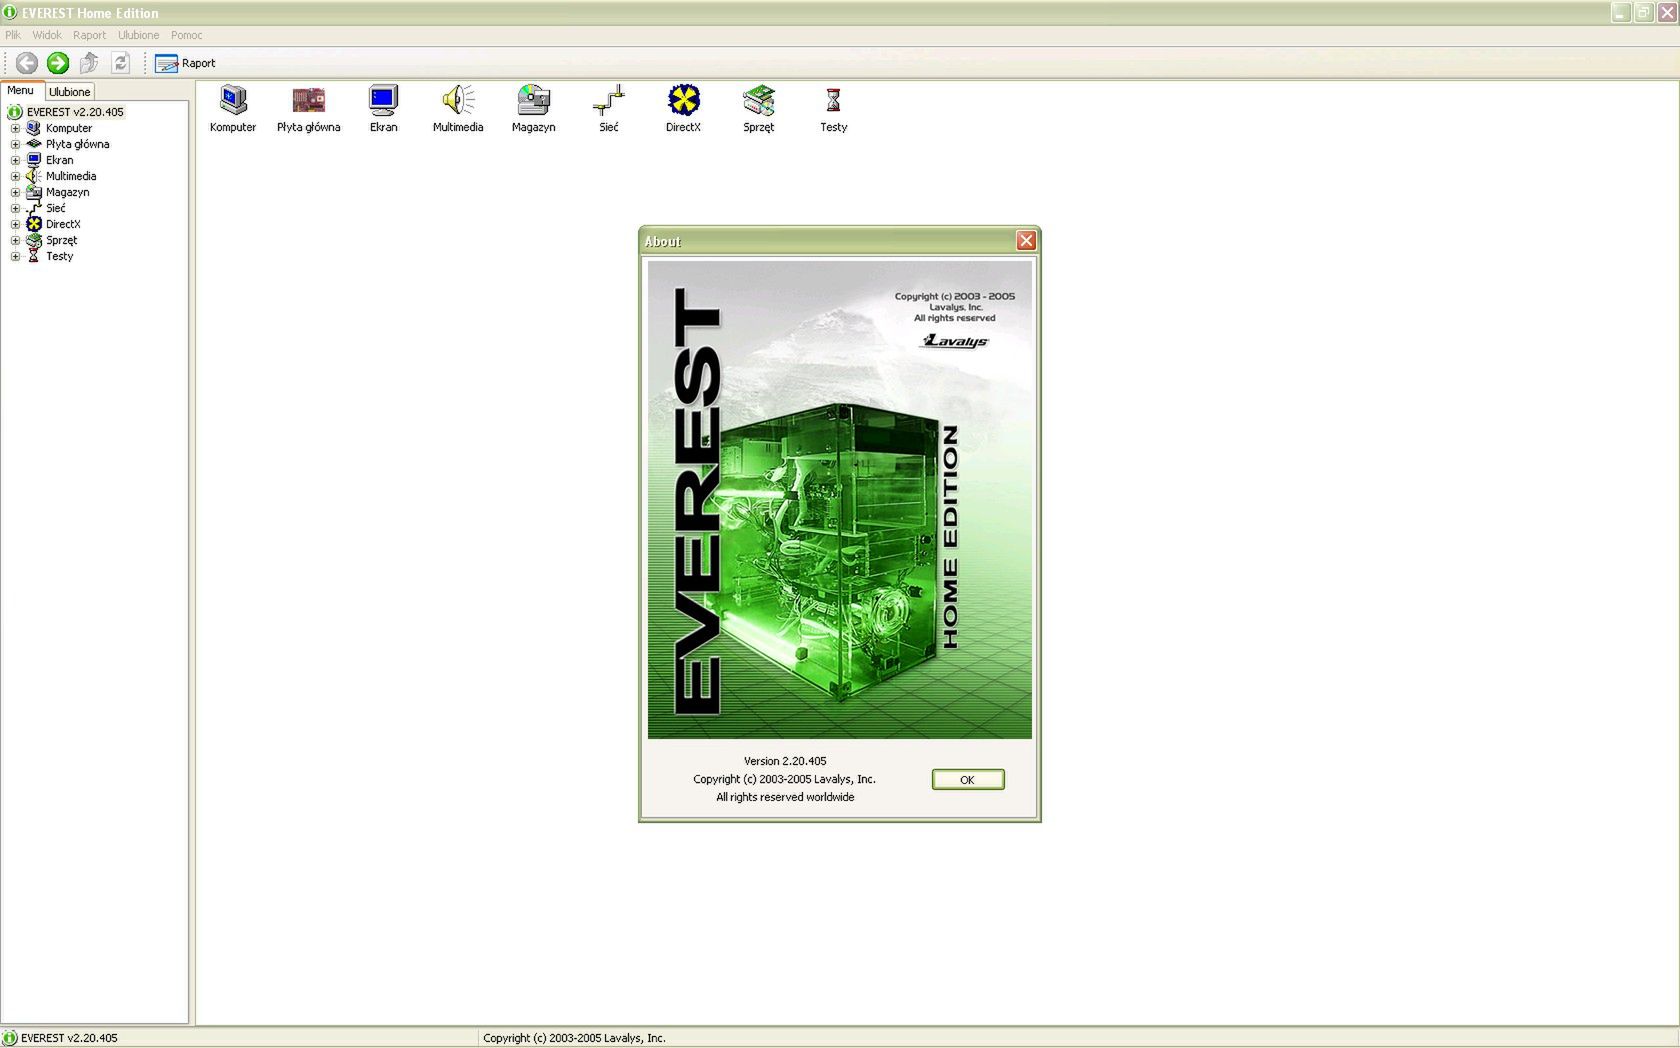Select Płyta główna in the tree
Viewport: 1680px width, 1048px height.
77,144
